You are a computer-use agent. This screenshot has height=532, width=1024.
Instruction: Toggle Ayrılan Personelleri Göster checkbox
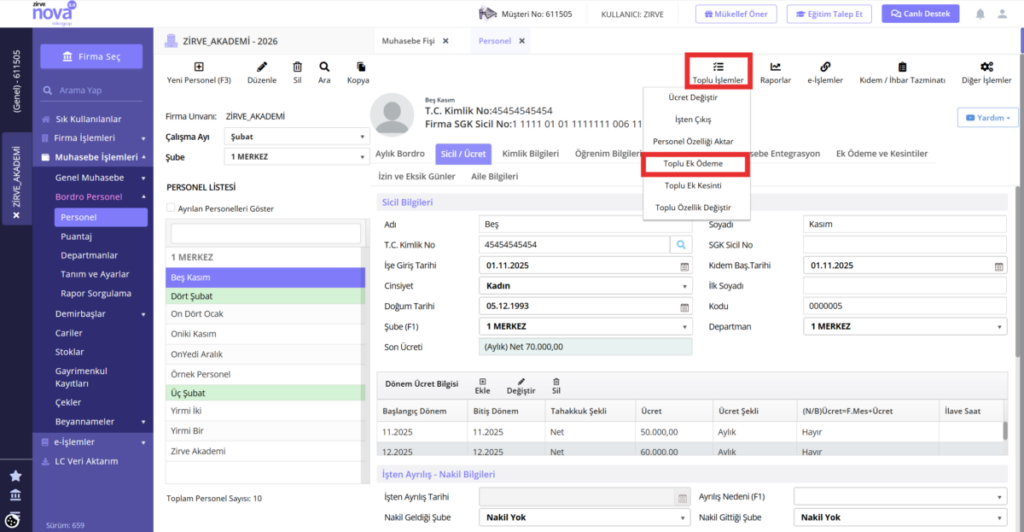[x=170, y=208]
